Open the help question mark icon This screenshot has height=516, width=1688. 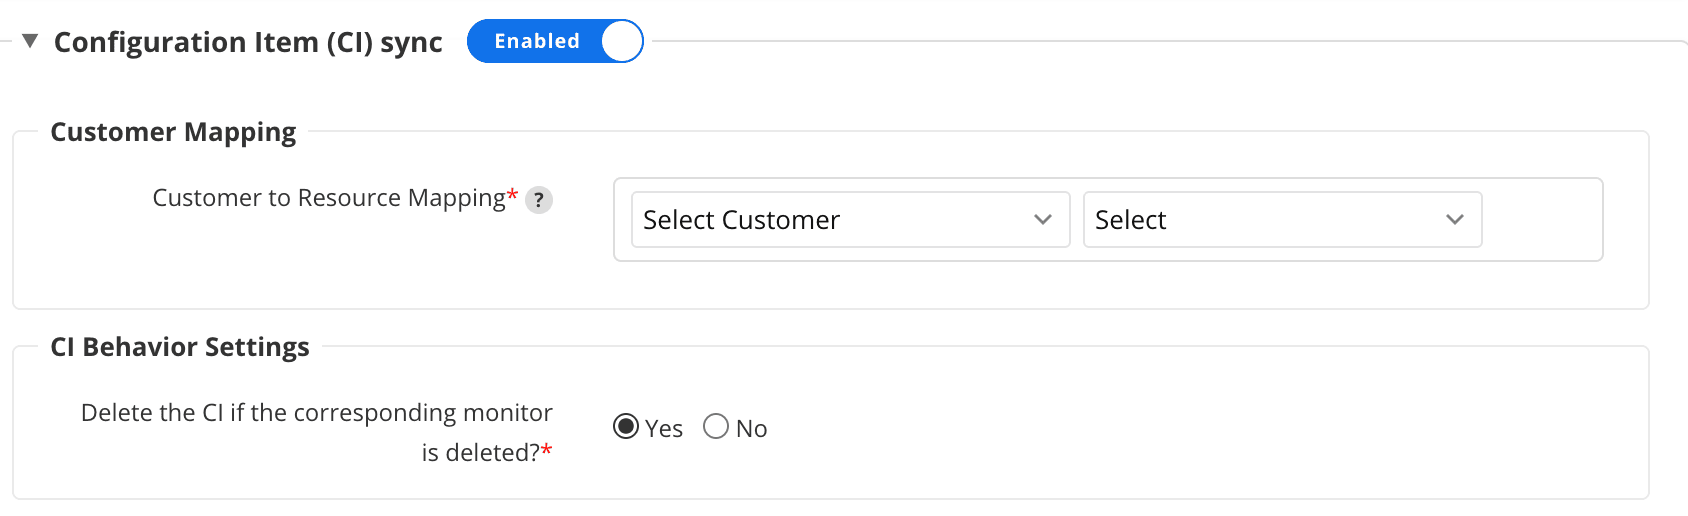point(539,200)
